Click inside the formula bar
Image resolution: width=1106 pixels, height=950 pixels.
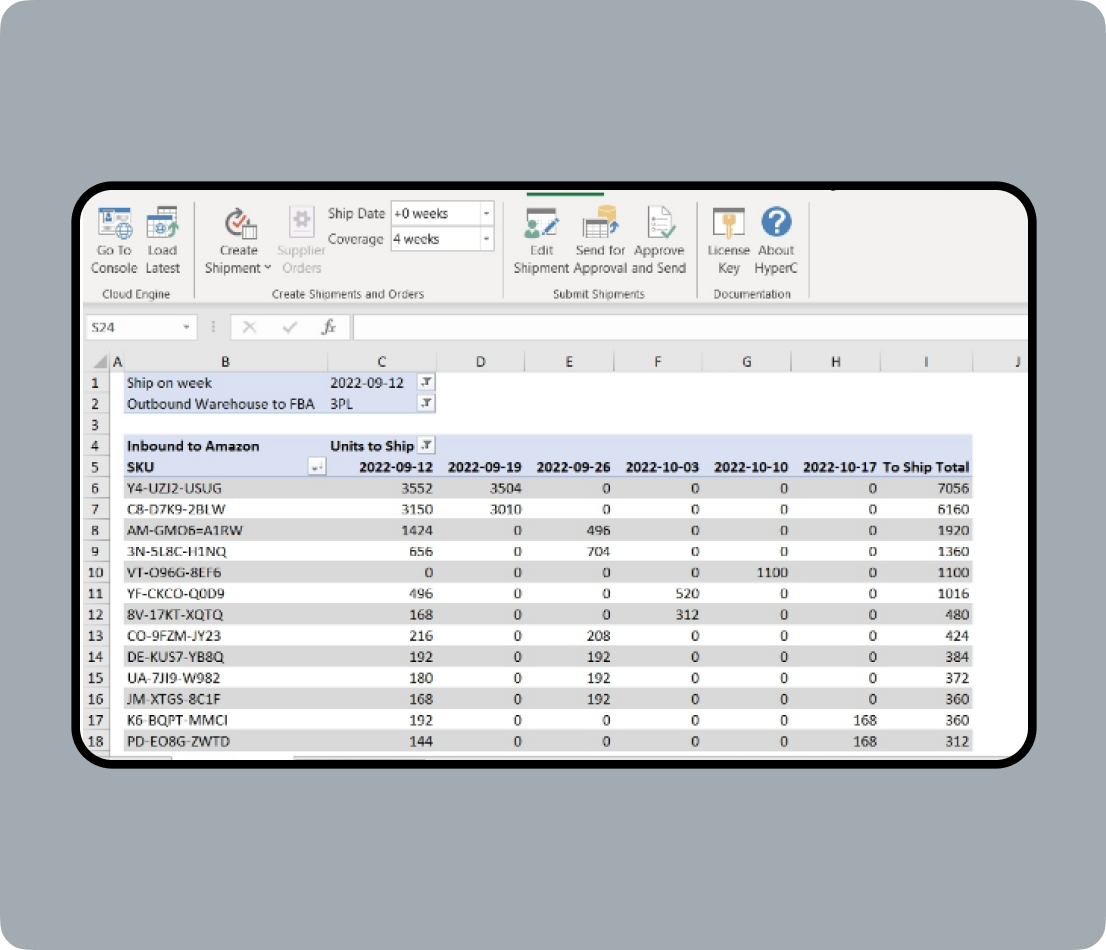[x=680, y=328]
